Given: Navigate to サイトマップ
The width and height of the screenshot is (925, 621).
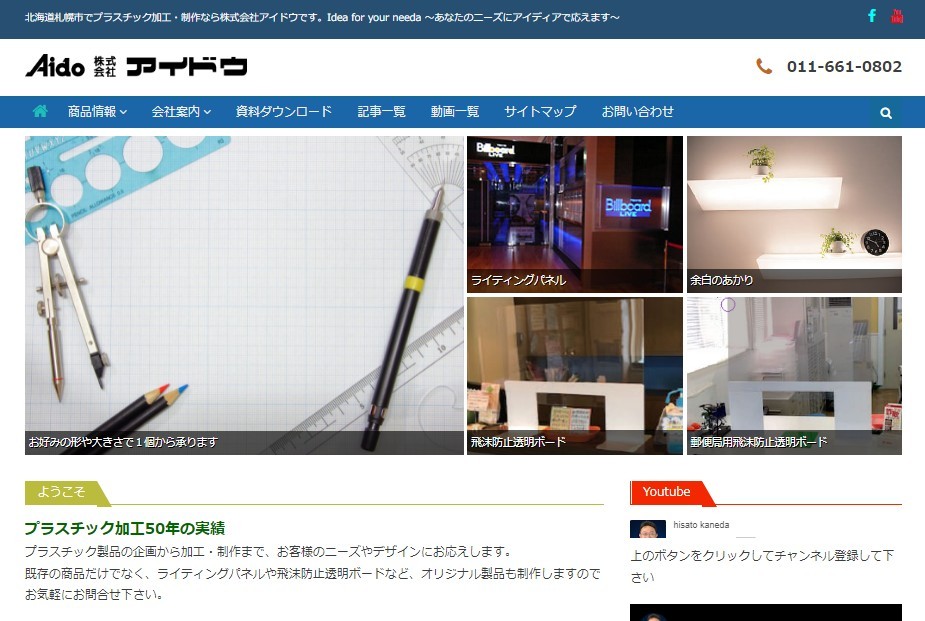Looking at the screenshot, I should coord(539,111).
